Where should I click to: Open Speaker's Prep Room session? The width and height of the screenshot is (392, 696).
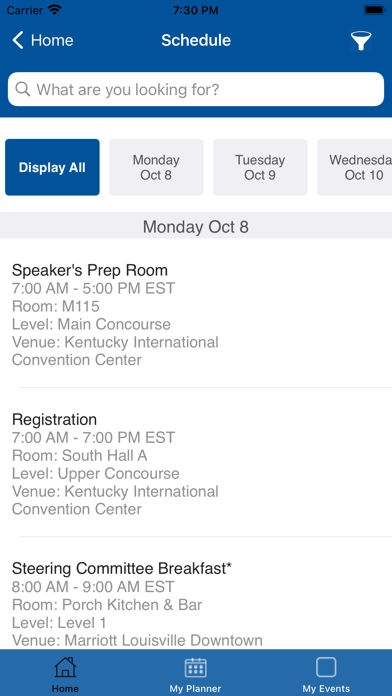point(196,315)
